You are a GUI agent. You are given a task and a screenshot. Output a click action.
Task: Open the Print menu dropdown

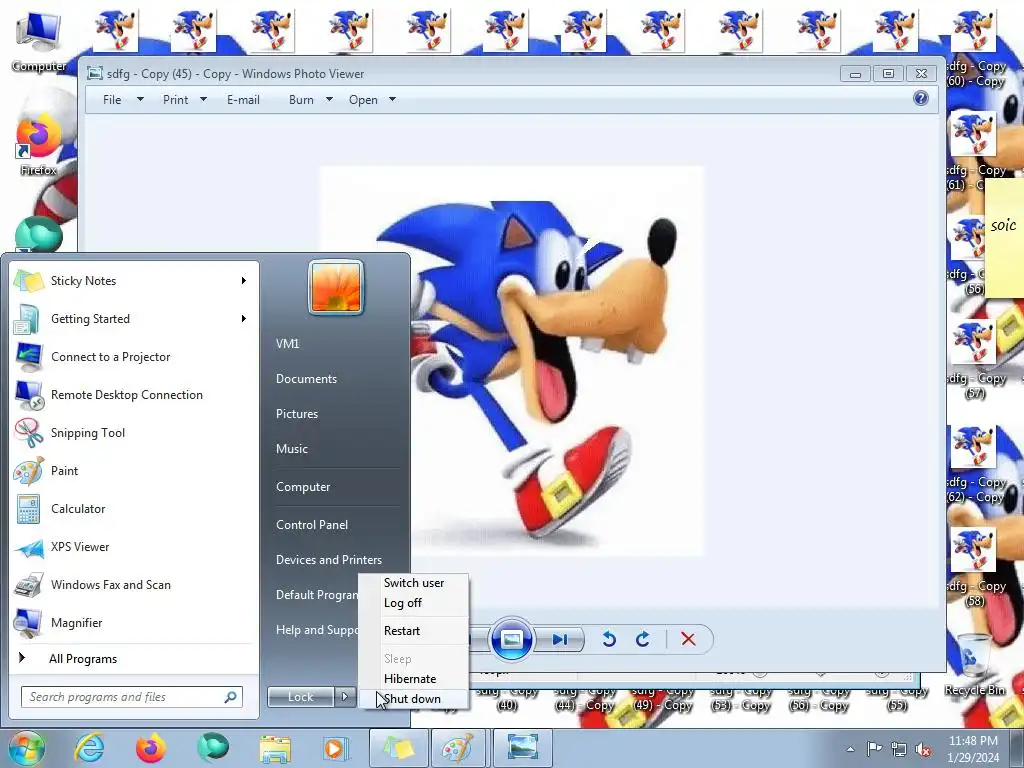point(185,100)
